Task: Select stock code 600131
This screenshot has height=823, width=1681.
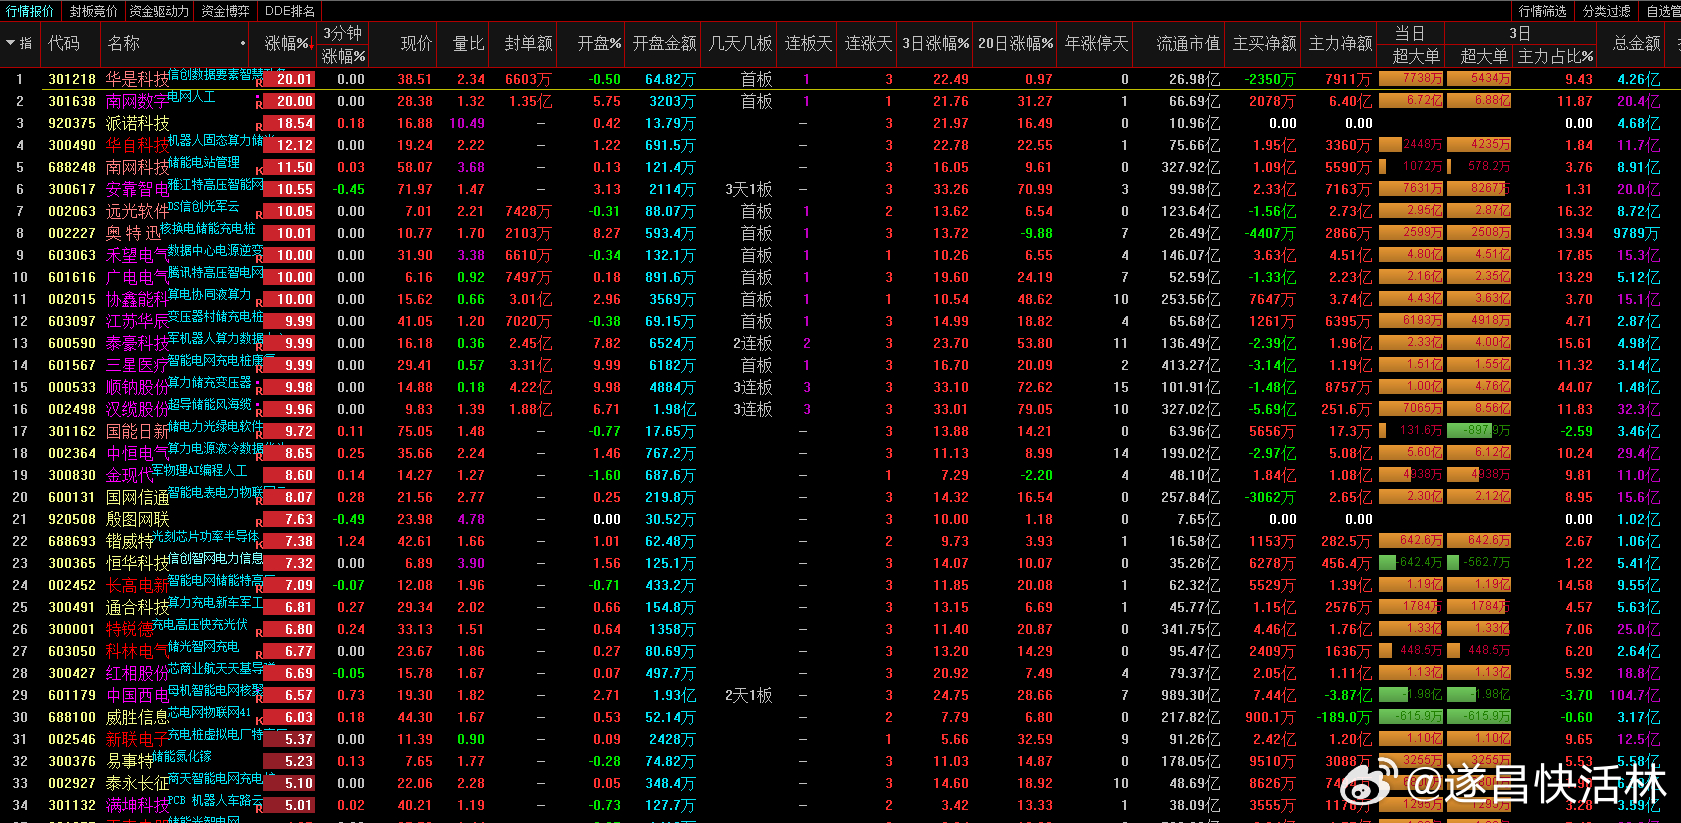Action: [x=72, y=497]
